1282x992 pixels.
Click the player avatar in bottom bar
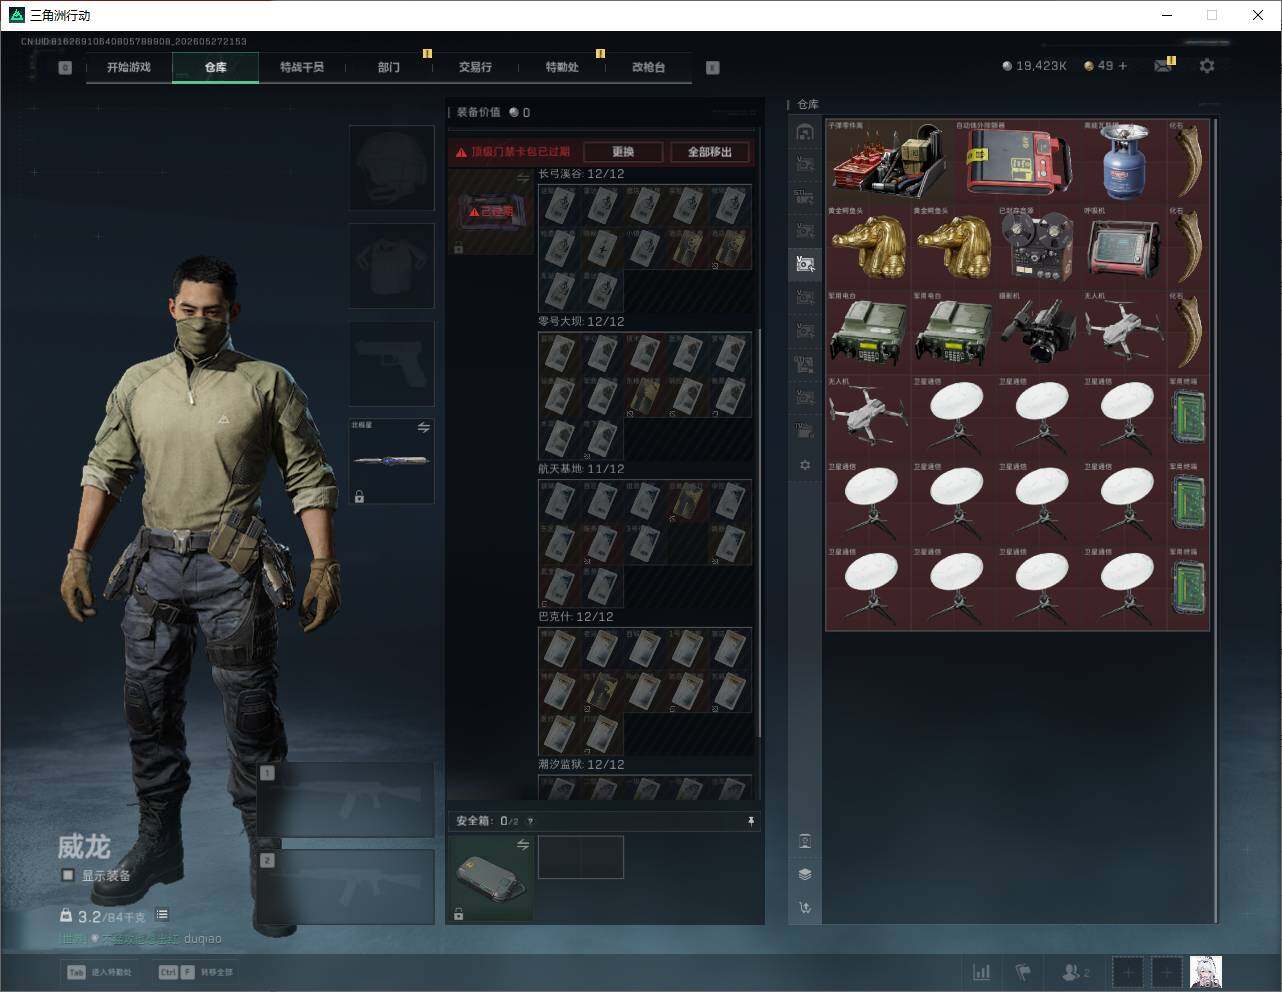1205,972
